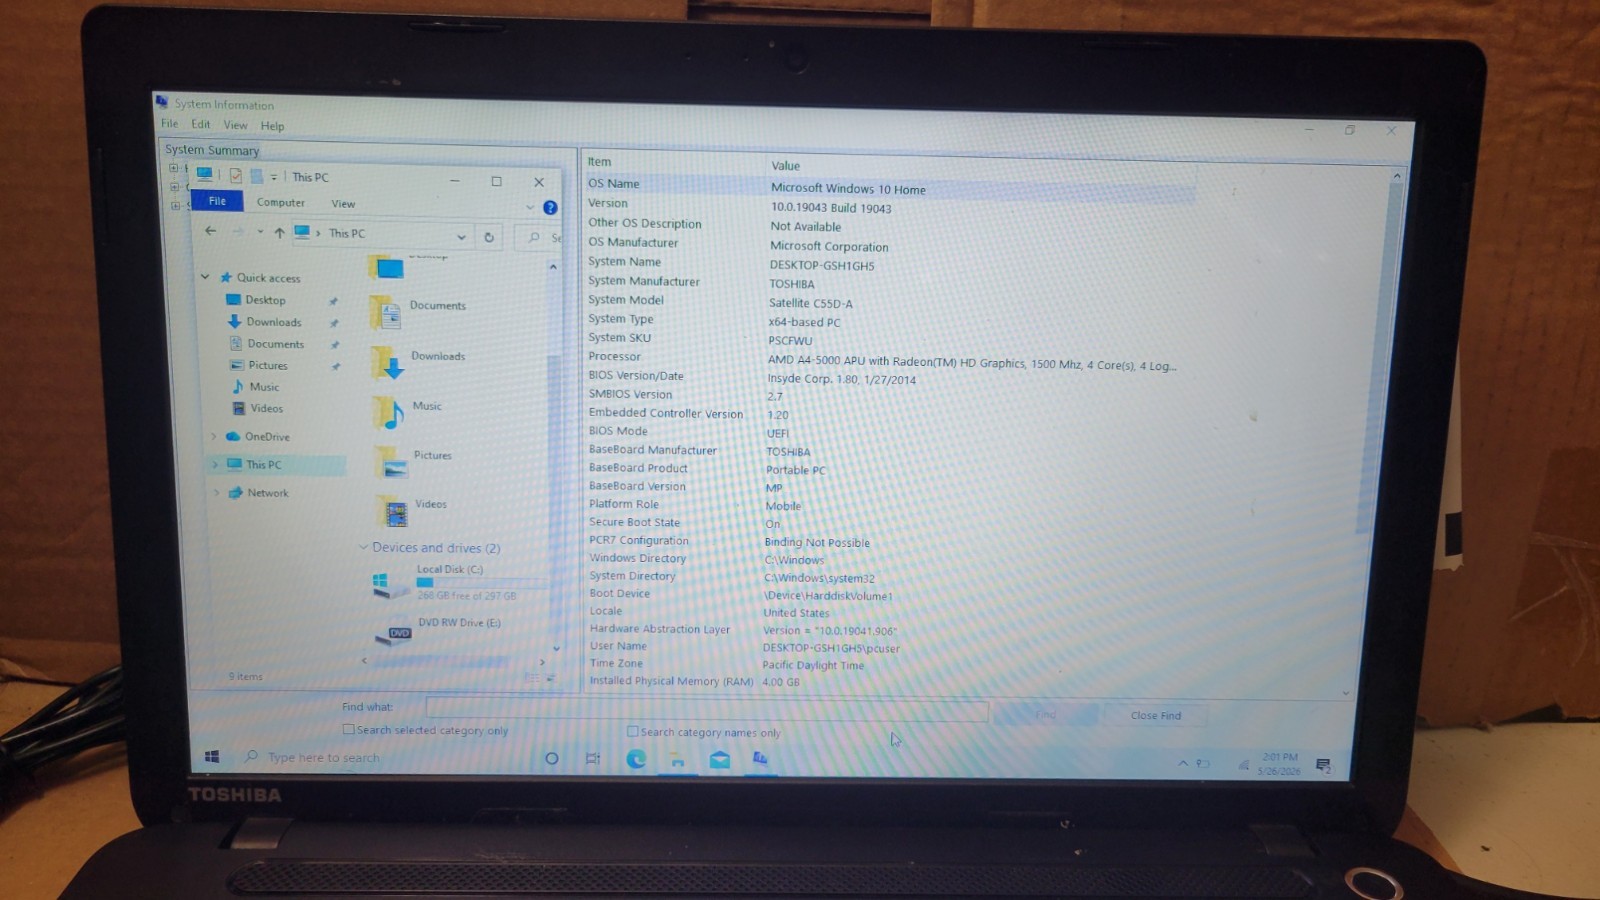Screen dimensions: 1600x900
Task: Open Cortana from the taskbar
Action: point(551,758)
